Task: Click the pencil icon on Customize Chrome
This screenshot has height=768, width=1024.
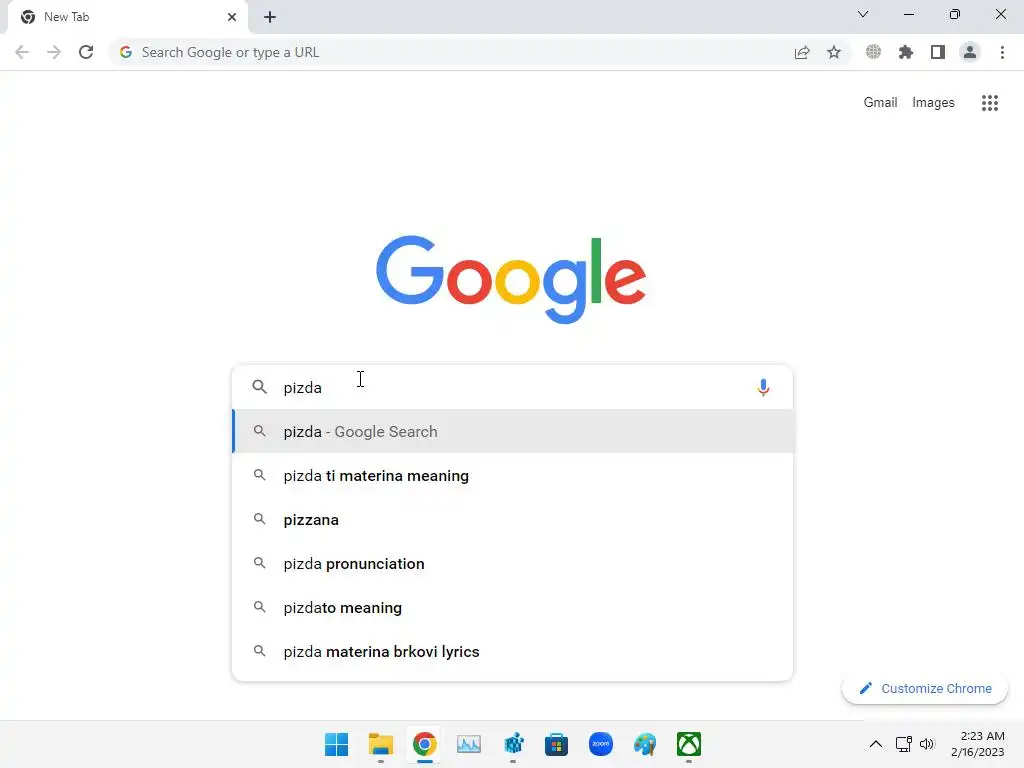Action: coord(865,688)
